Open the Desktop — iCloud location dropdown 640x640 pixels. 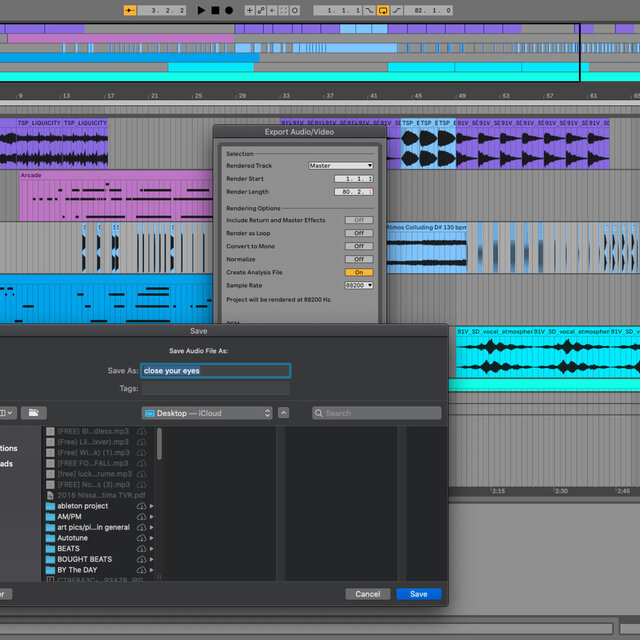(x=207, y=413)
